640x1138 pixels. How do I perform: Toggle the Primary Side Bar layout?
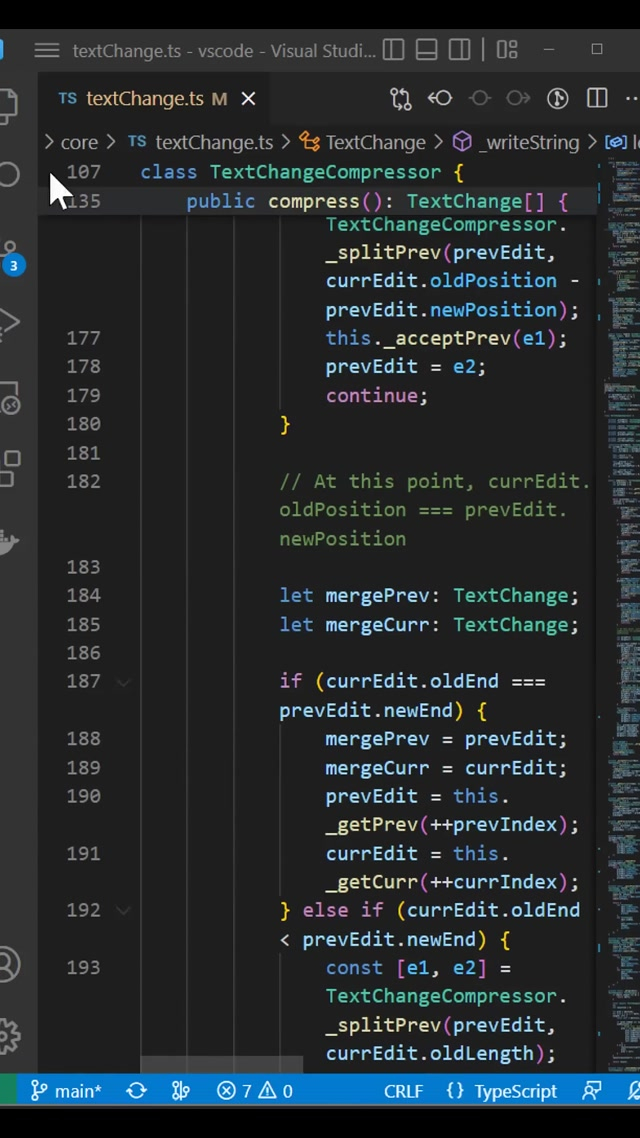pyautogui.click(x=393, y=50)
